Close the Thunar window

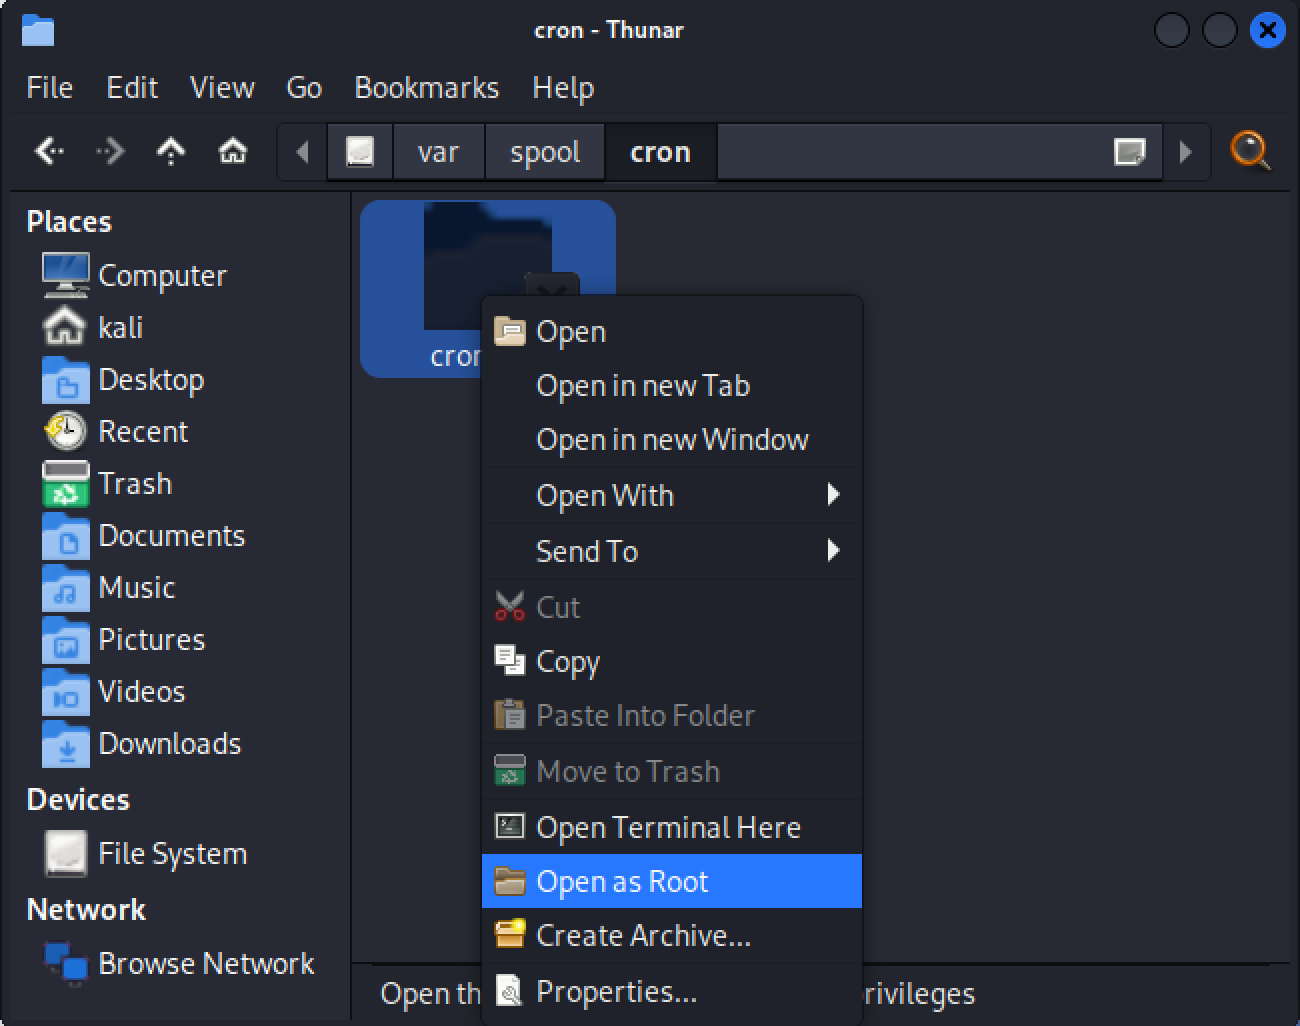(1267, 30)
